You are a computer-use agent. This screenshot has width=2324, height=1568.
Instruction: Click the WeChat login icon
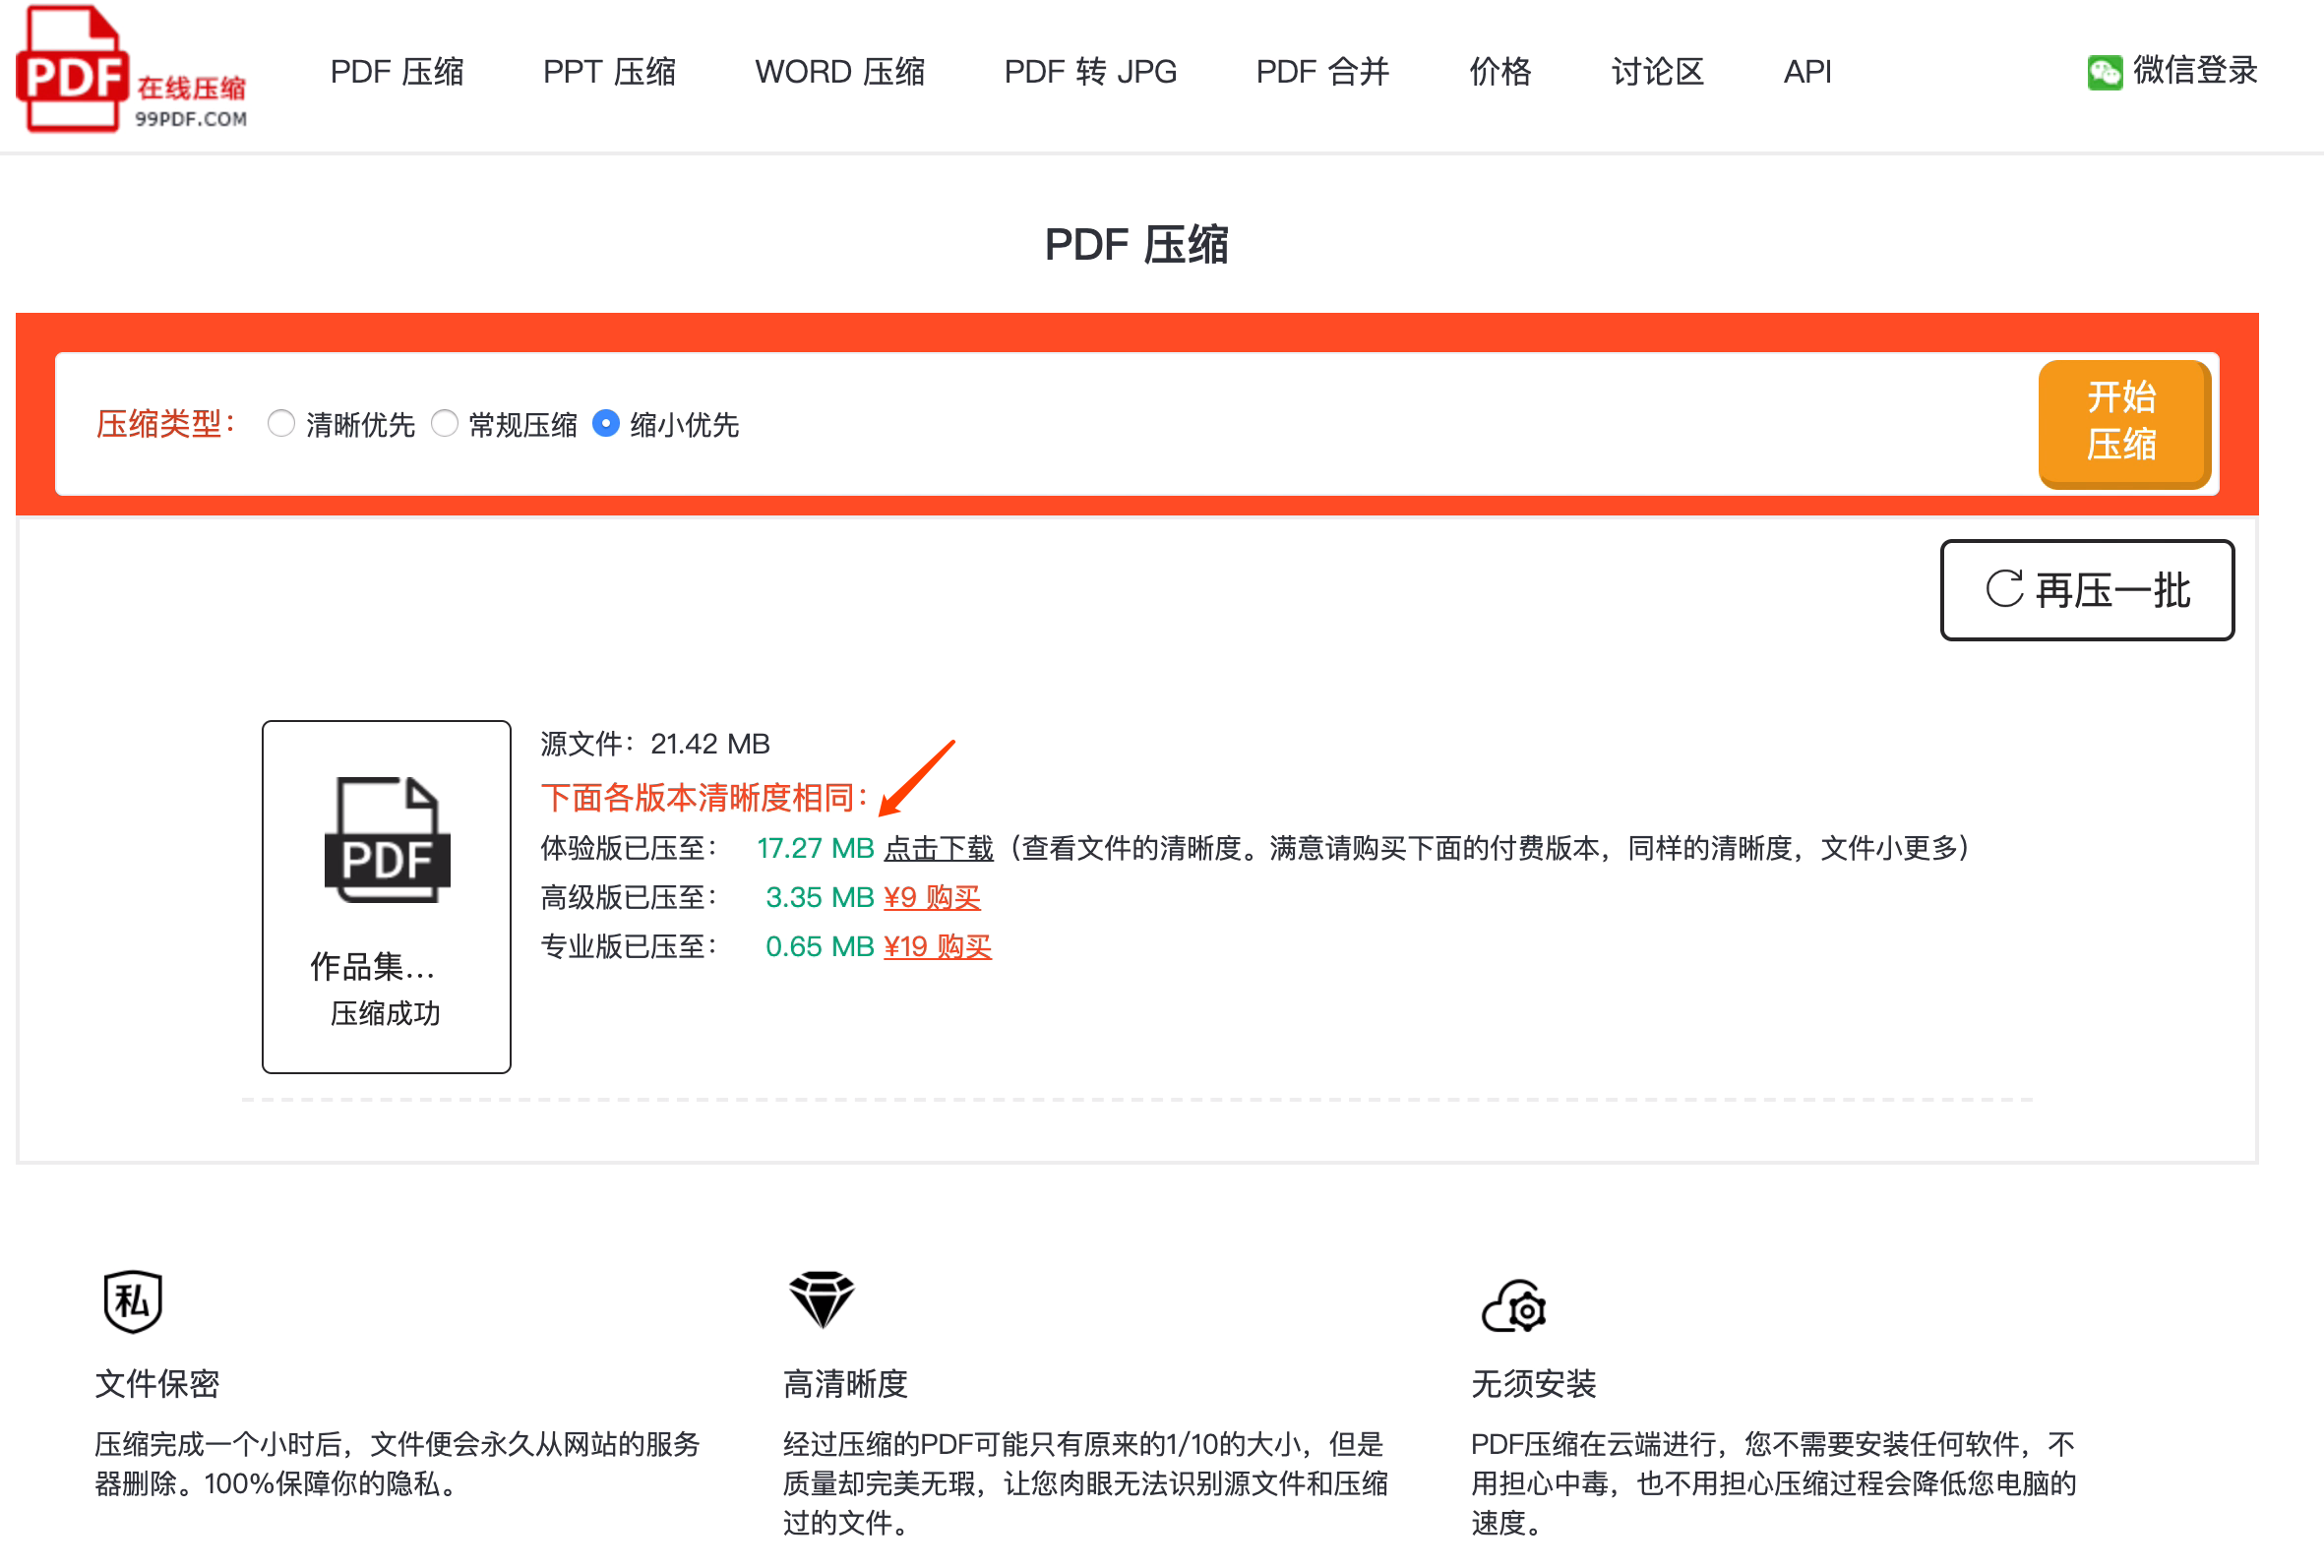(x=2104, y=72)
